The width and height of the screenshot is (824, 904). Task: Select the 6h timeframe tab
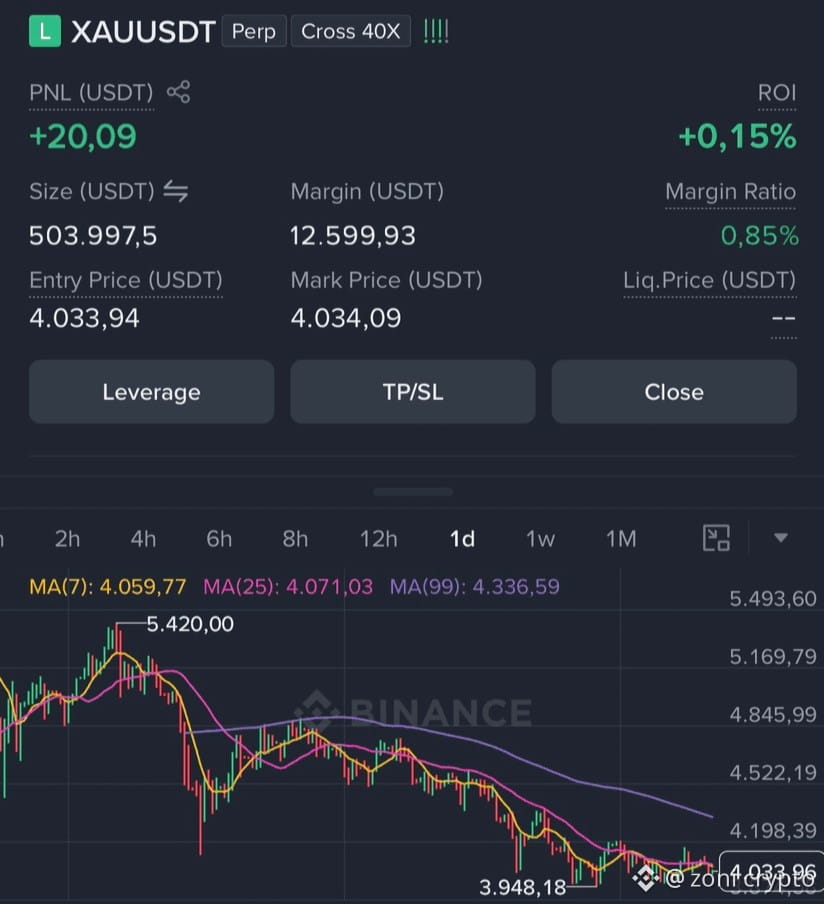click(219, 539)
